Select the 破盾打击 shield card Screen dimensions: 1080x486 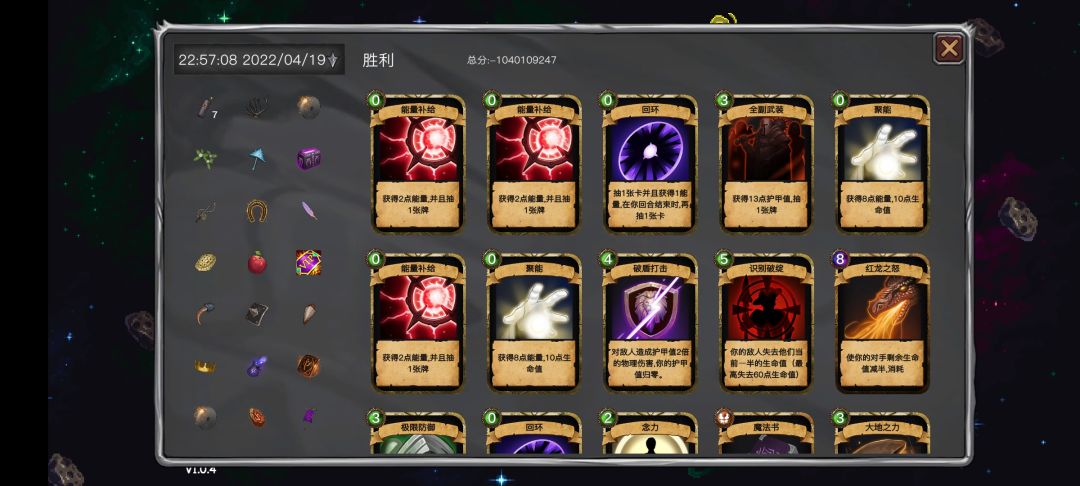[x=650, y=322]
